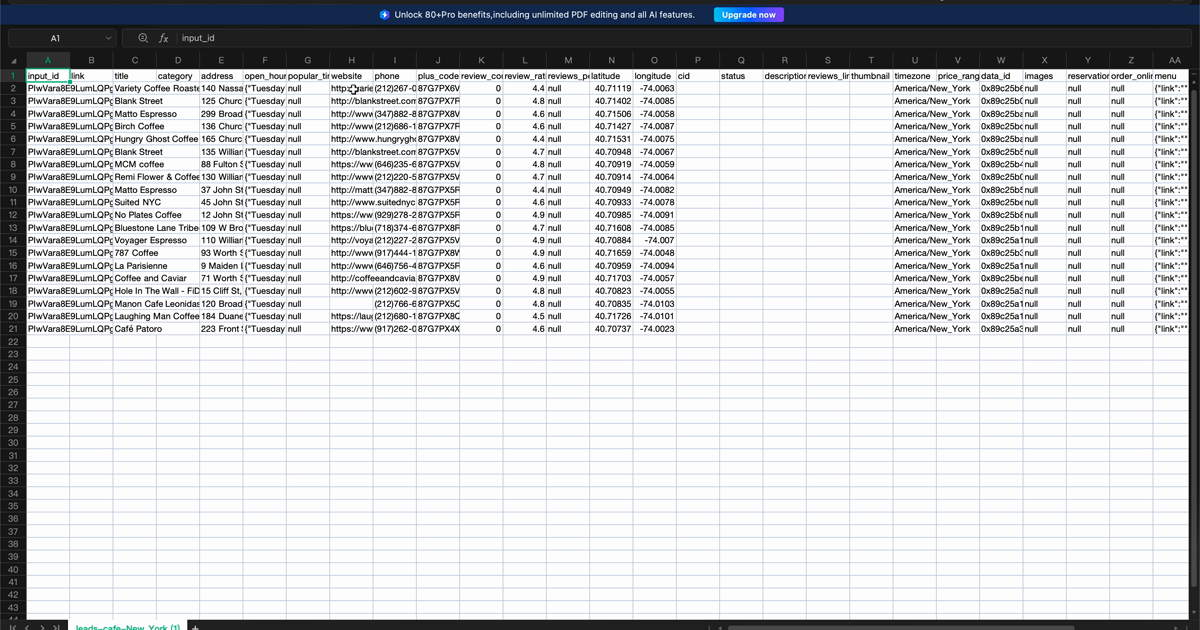Select the 'status' header cell
1200x630 pixels.
pos(742,76)
